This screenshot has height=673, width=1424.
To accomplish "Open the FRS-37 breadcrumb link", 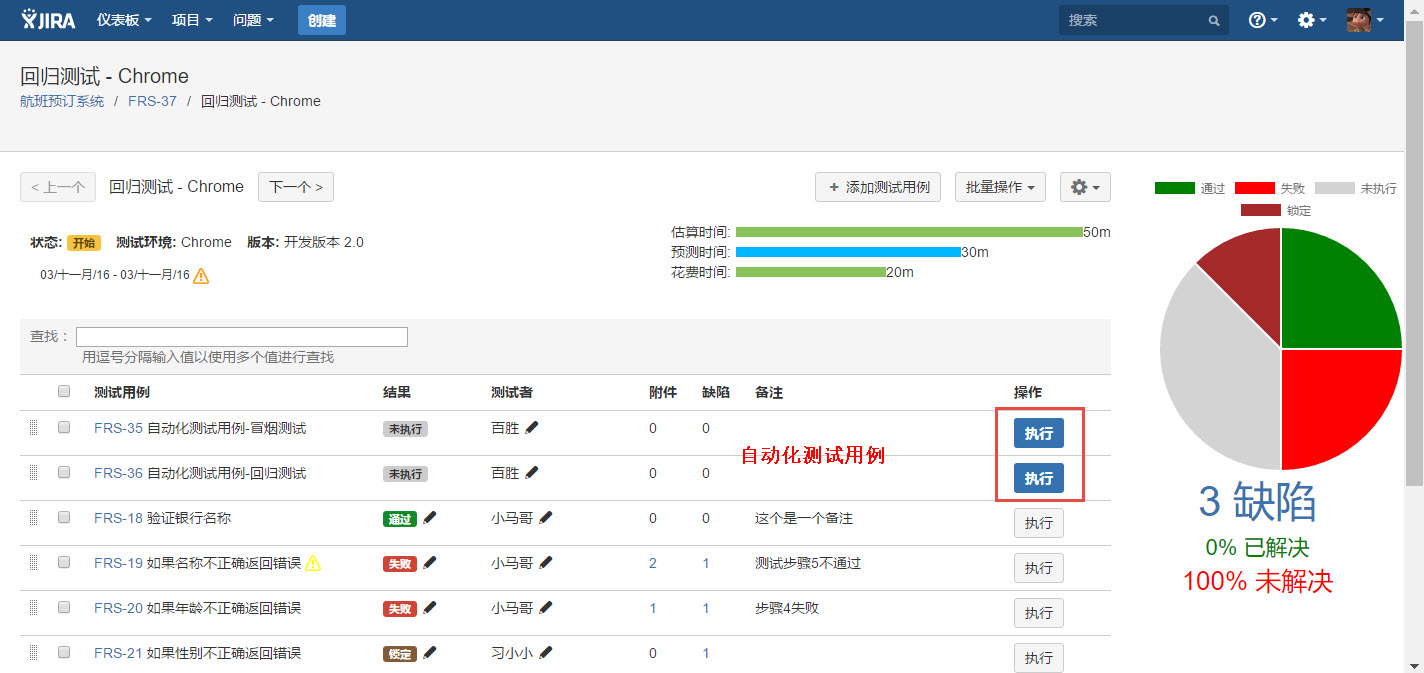I will 152,101.
